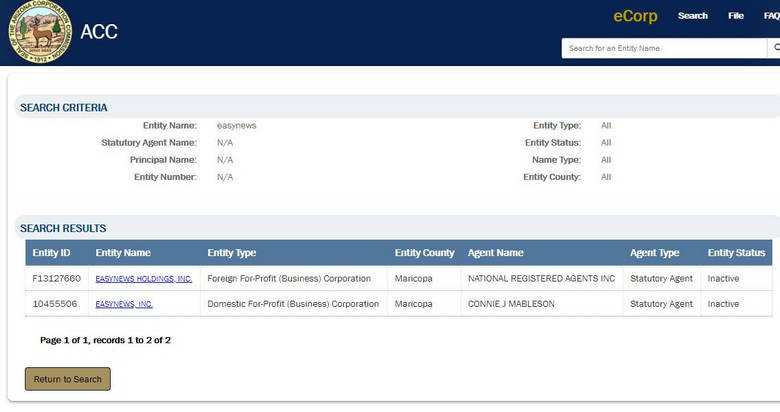The height and width of the screenshot is (412, 780).
Task: Click the Statutory Agent Name label
Action: (149, 143)
